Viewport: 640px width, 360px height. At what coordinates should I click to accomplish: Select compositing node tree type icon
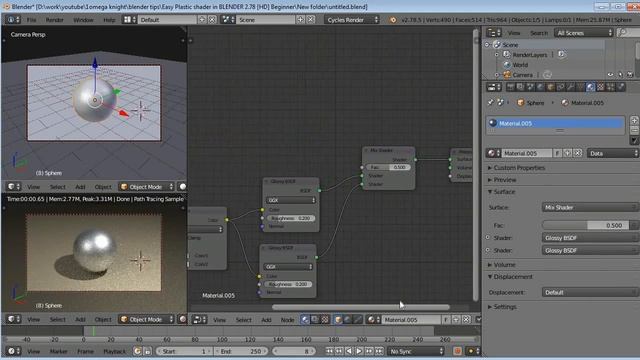click(x=315, y=320)
